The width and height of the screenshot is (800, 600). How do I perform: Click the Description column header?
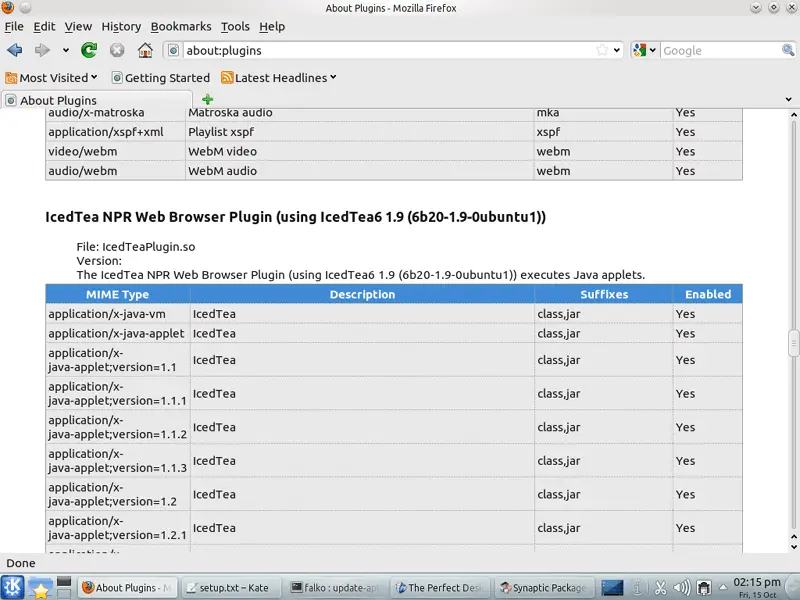362,294
